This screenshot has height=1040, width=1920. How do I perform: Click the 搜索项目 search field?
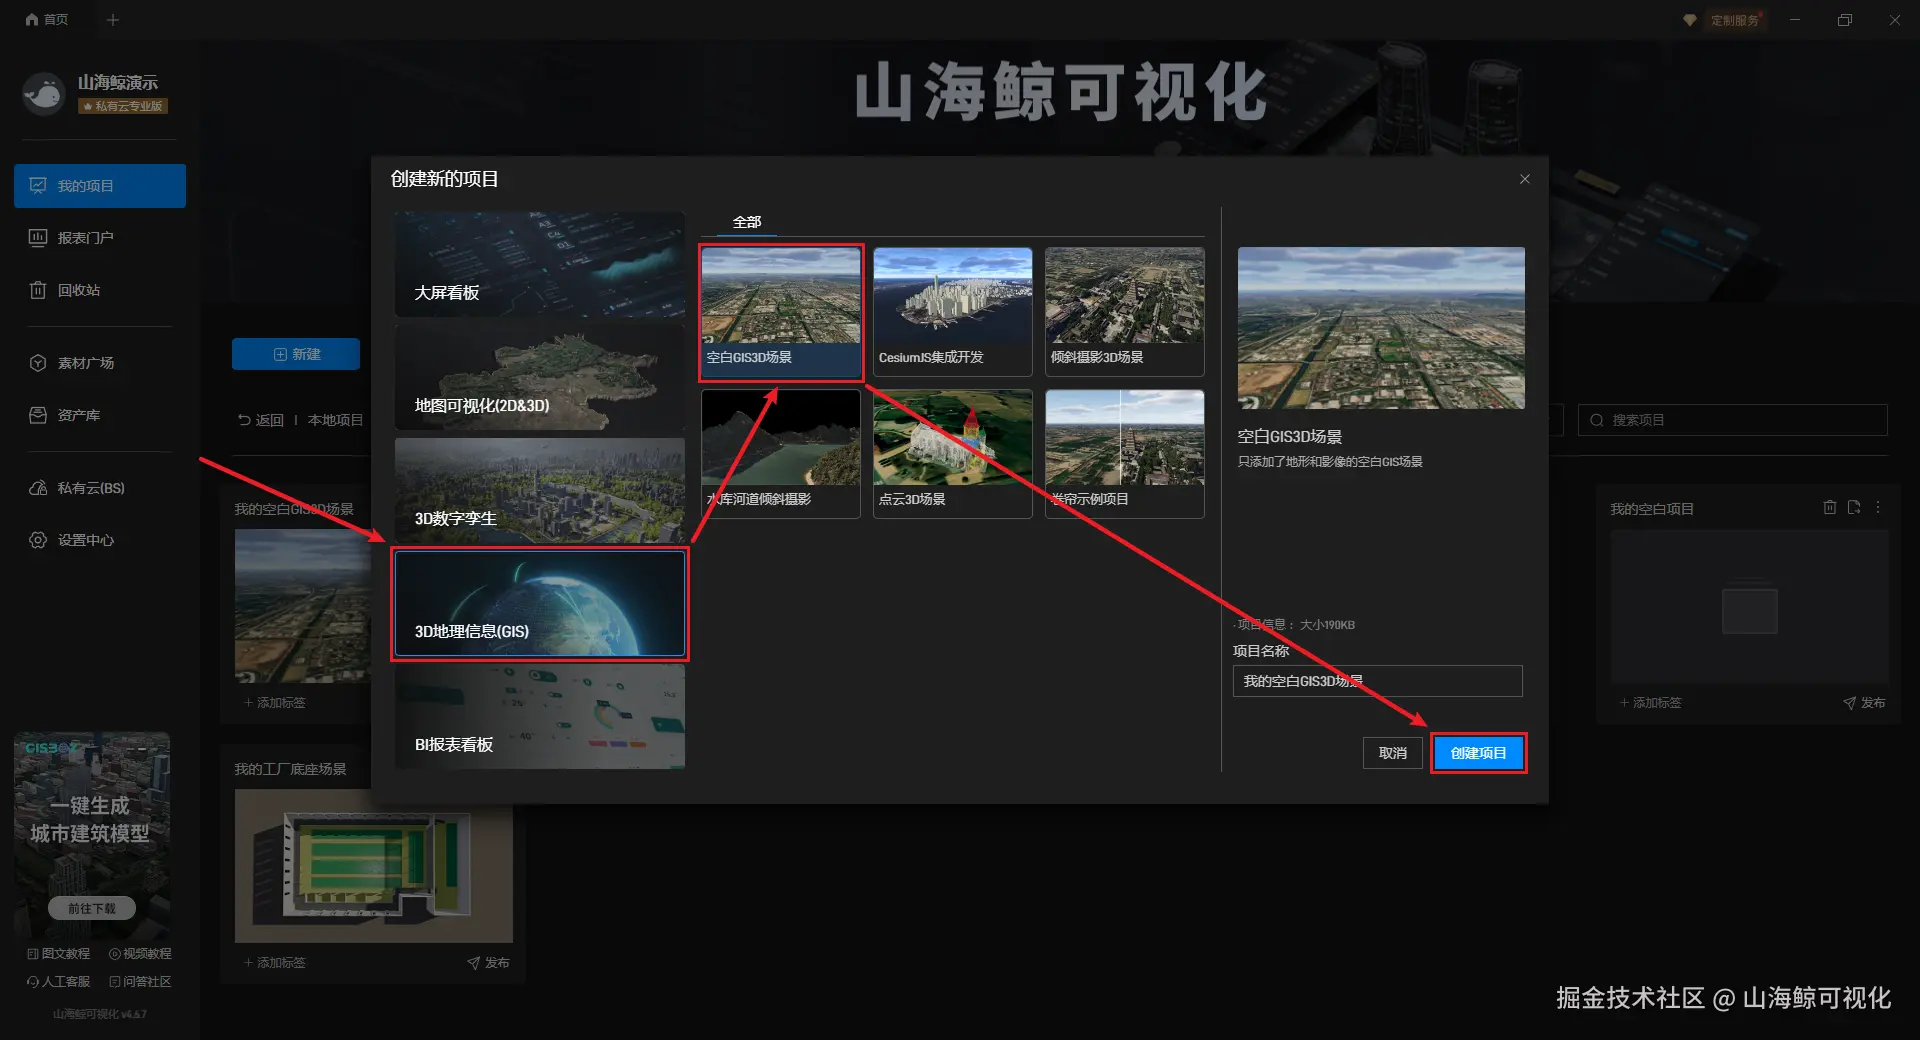[1733, 420]
